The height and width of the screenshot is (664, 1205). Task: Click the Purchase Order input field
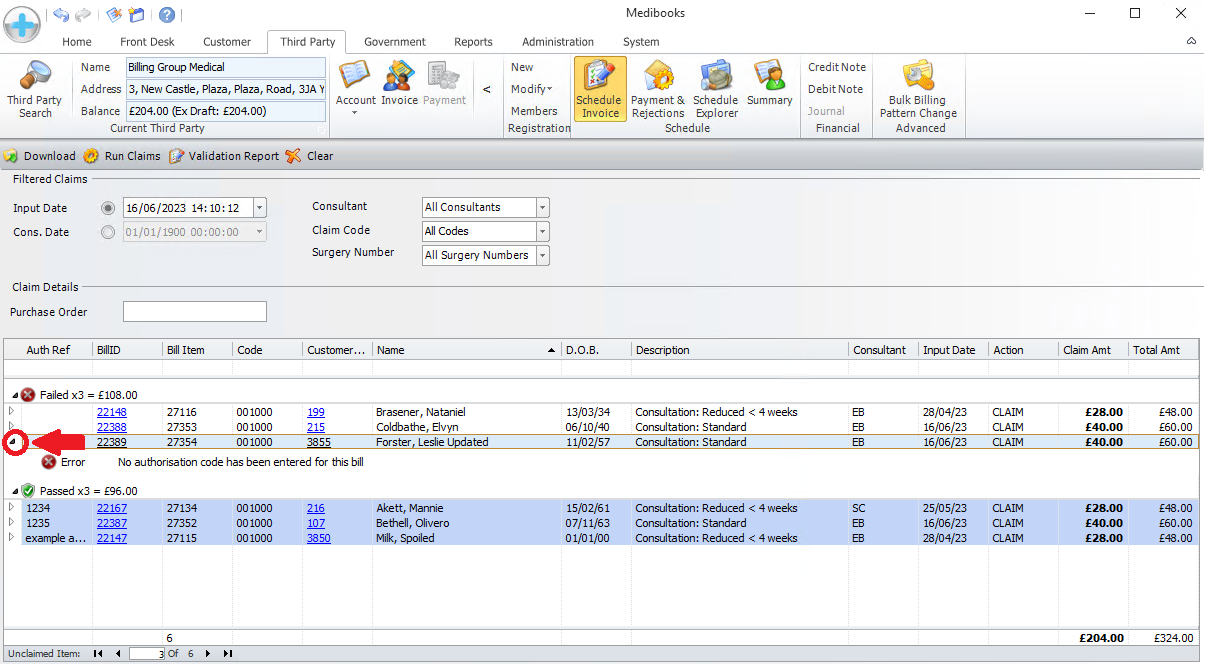195,312
